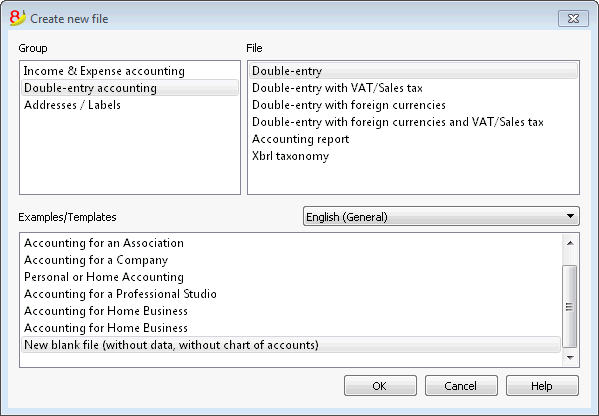Select New blank file template
Screen dimensions: 599x416
click(x=291, y=345)
